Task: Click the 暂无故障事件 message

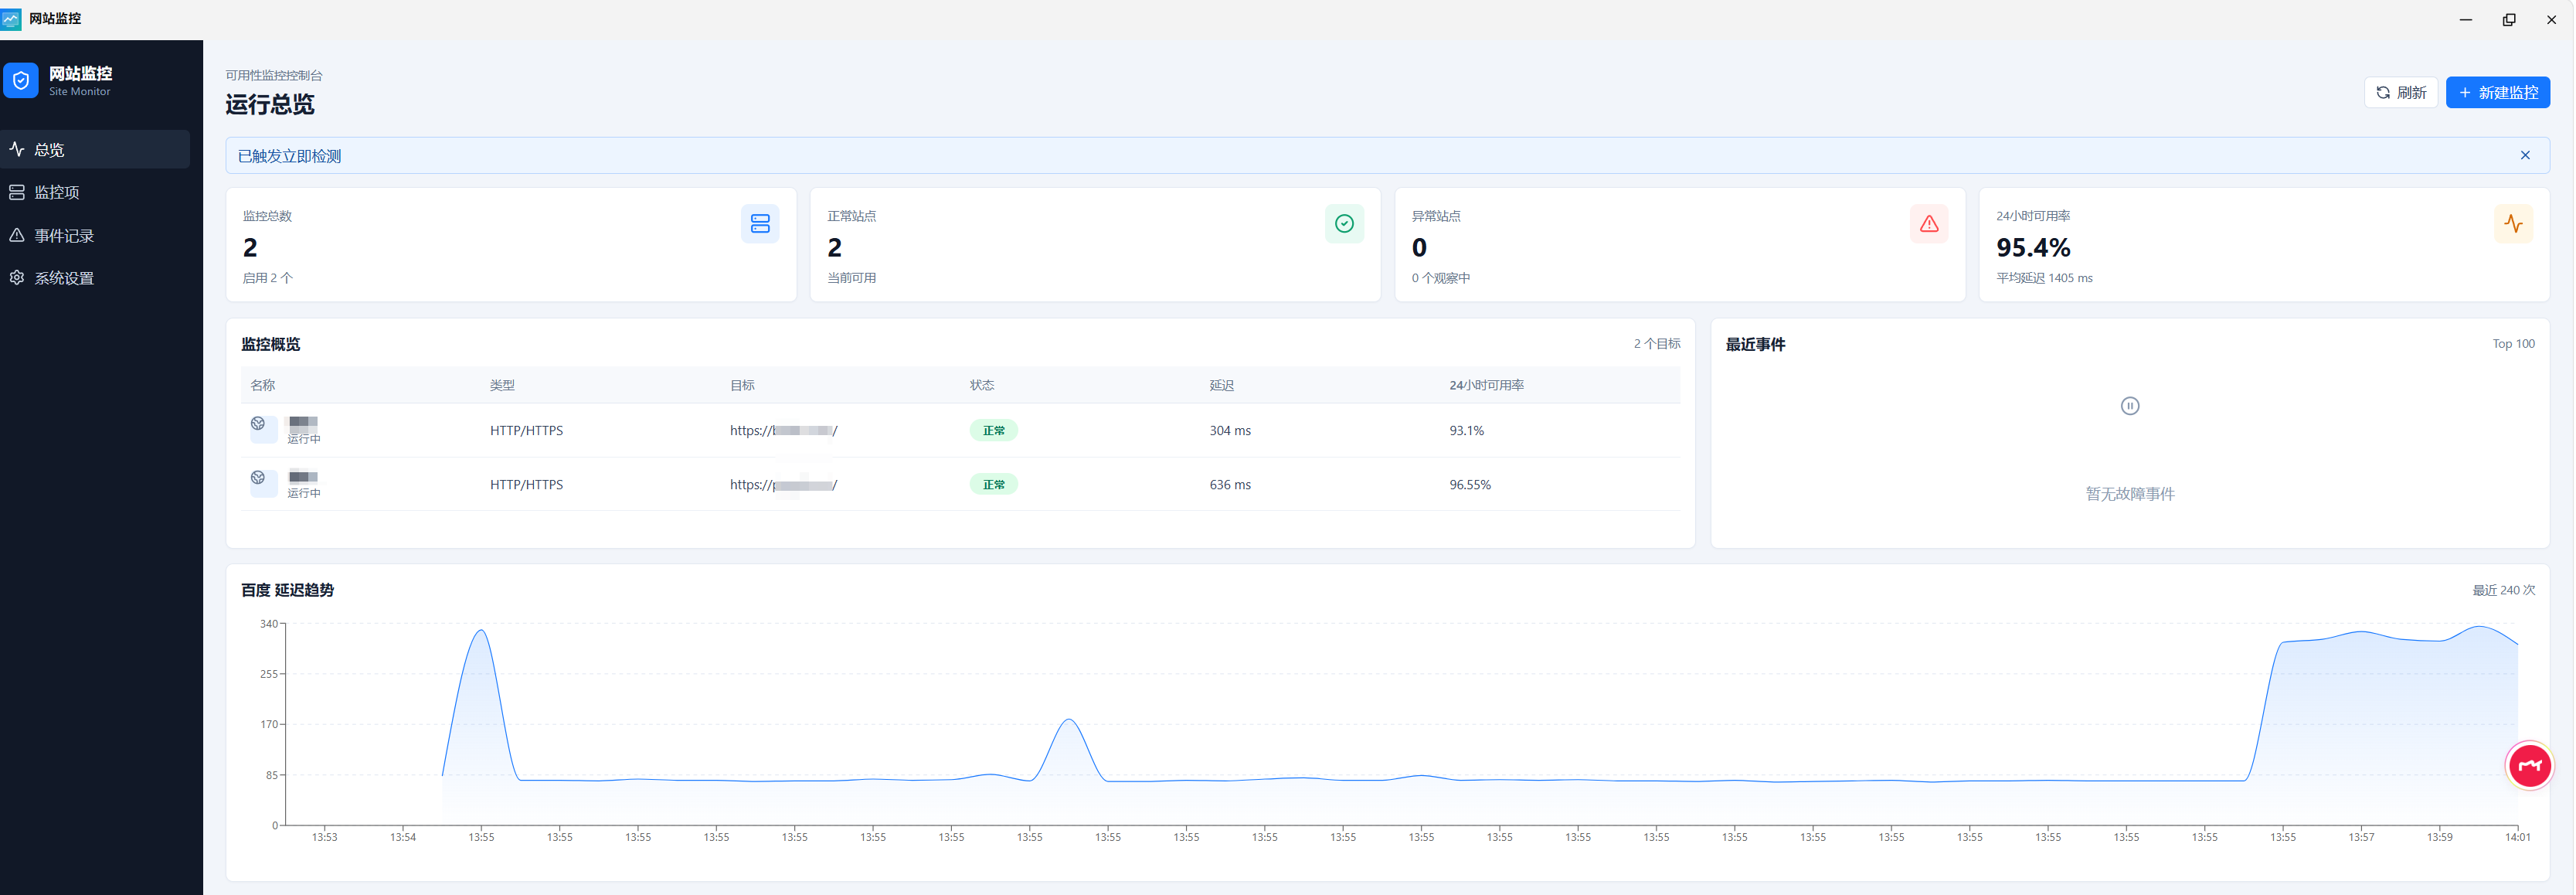Action: coord(2130,494)
